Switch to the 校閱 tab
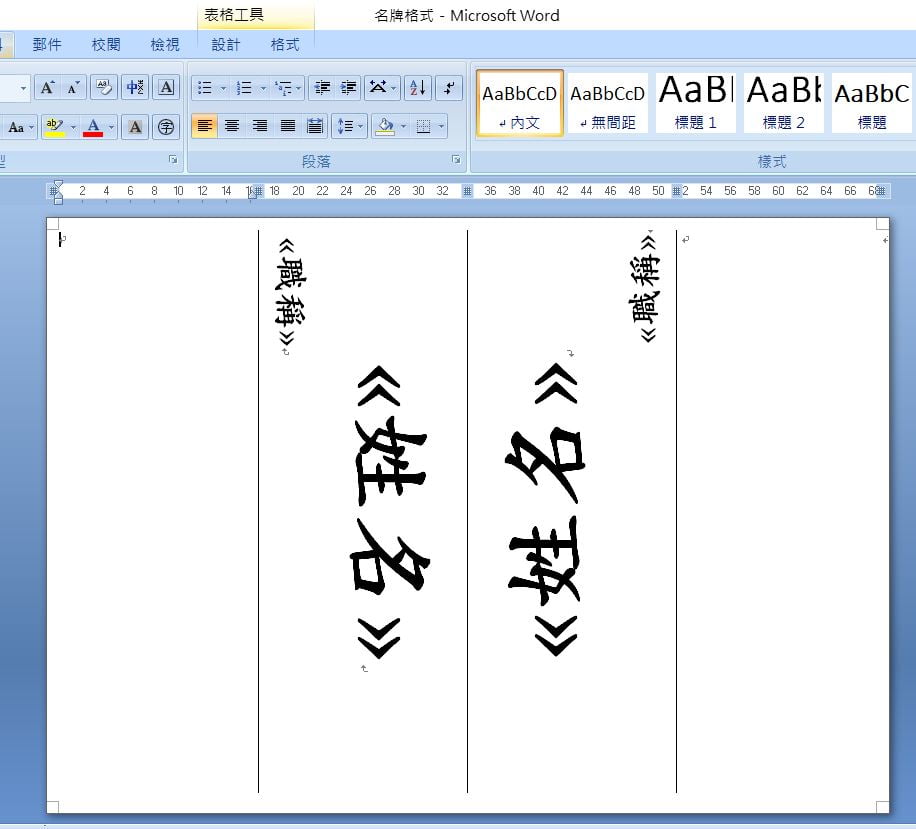 [106, 44]
